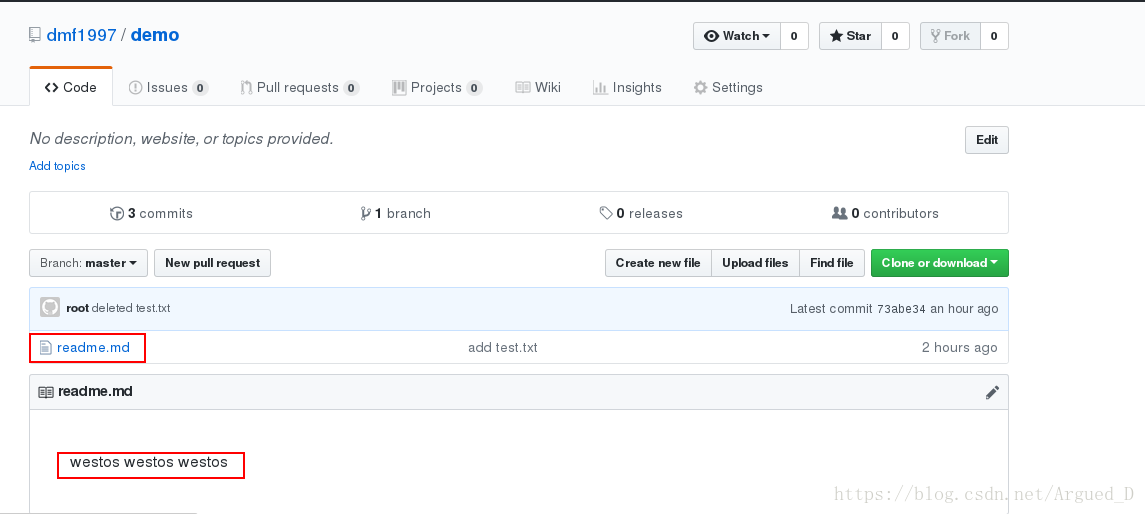Open the demo repository link
Viewport: 1145px width, 514px height.
(x=155, y=34)
